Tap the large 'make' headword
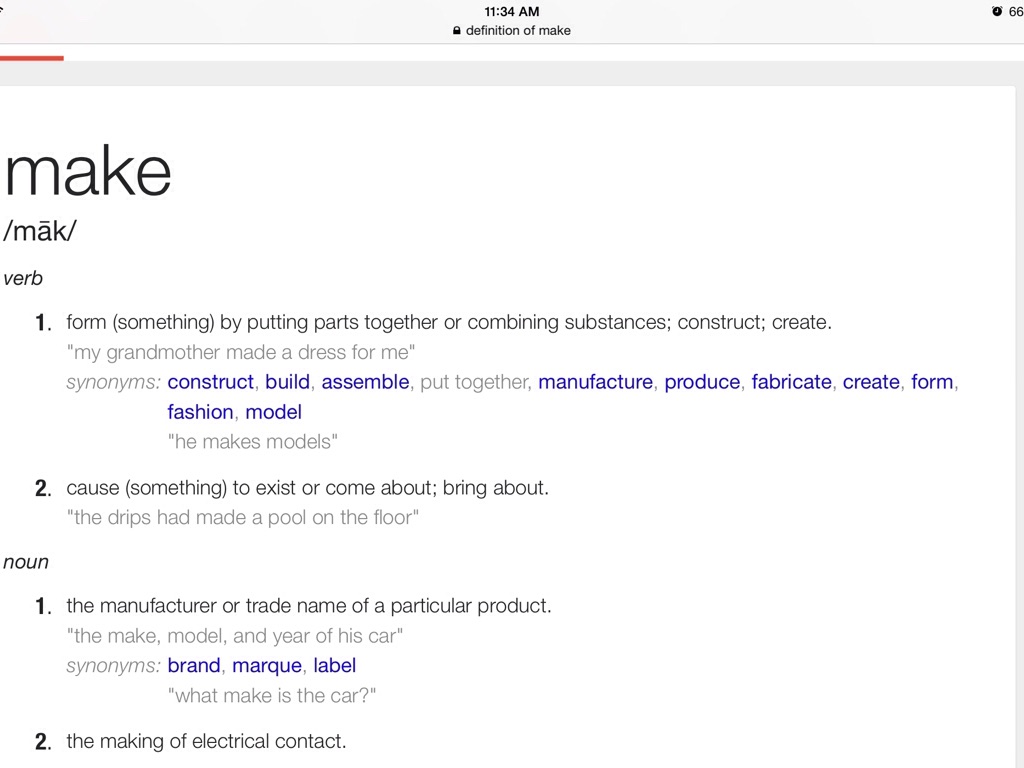The image size is (1024, 768). (88, 171)
